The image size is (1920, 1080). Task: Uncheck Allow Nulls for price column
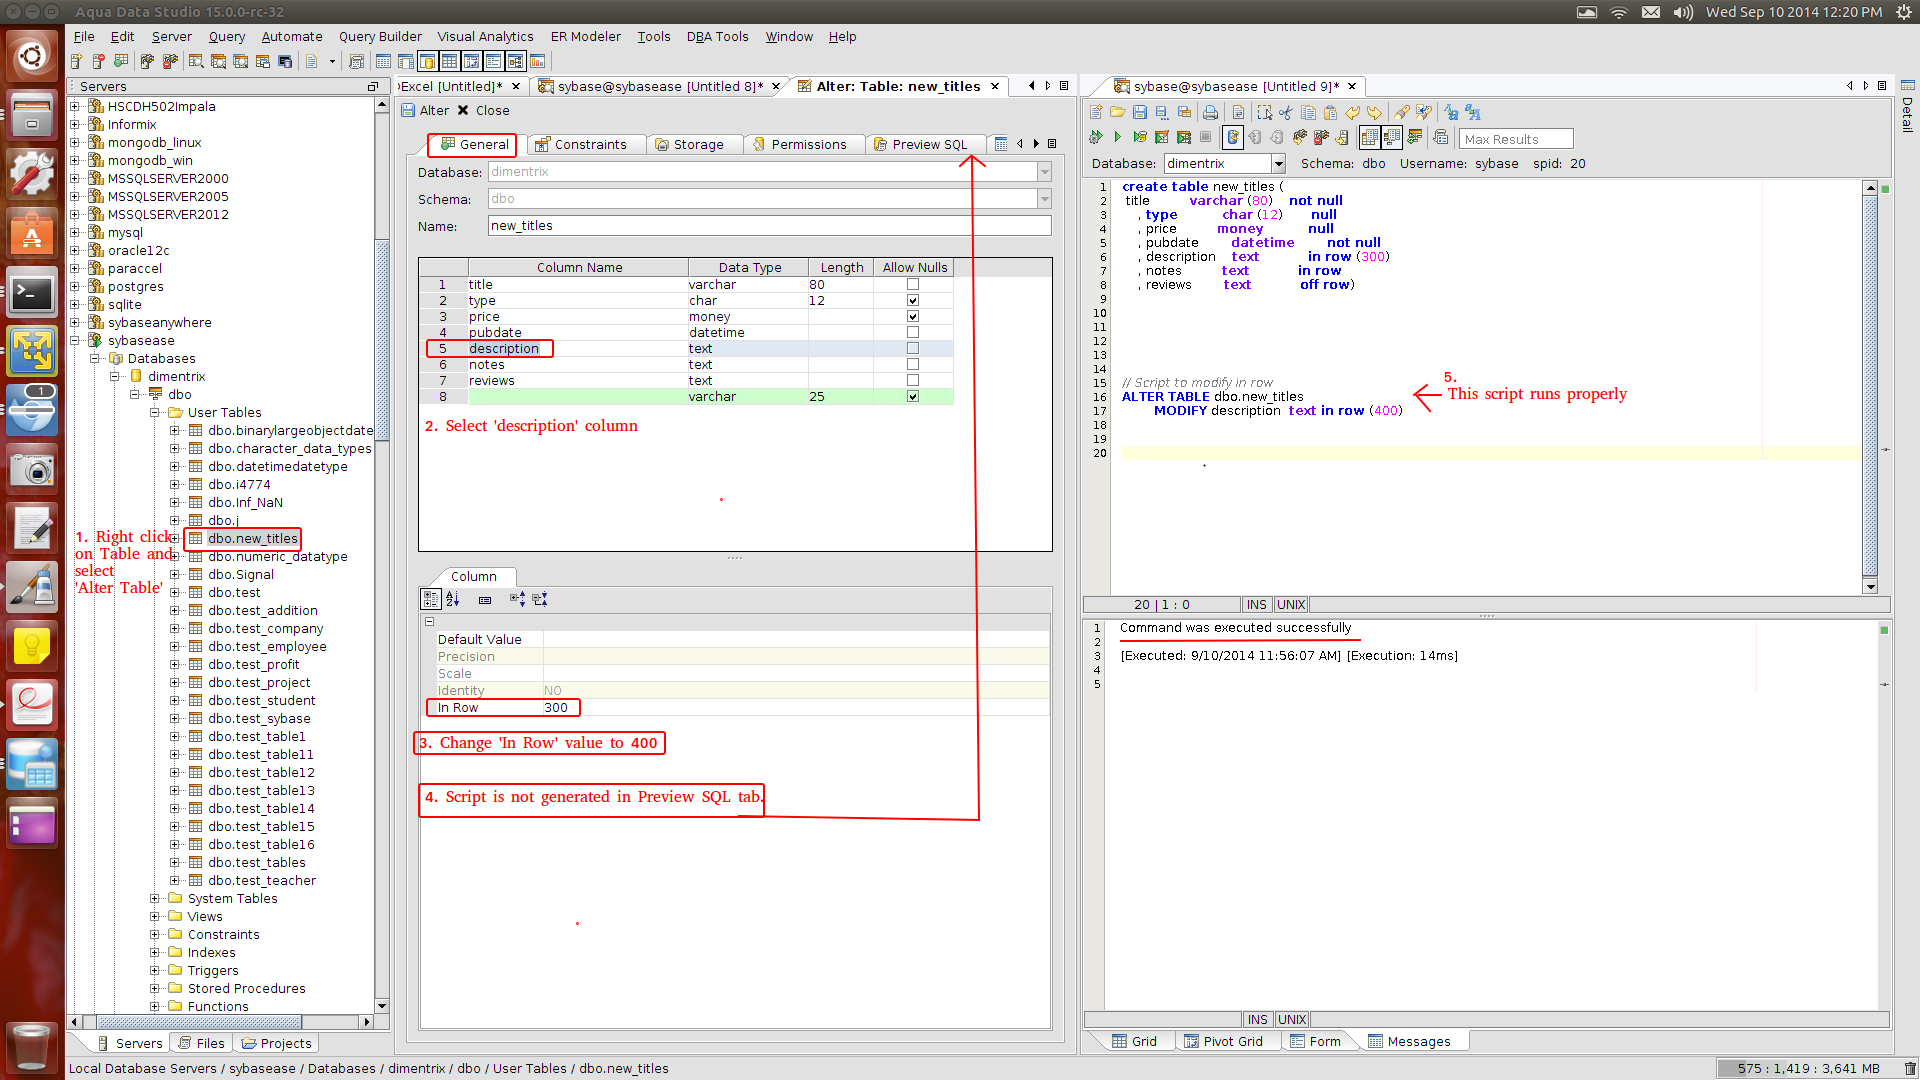[912, 317]
